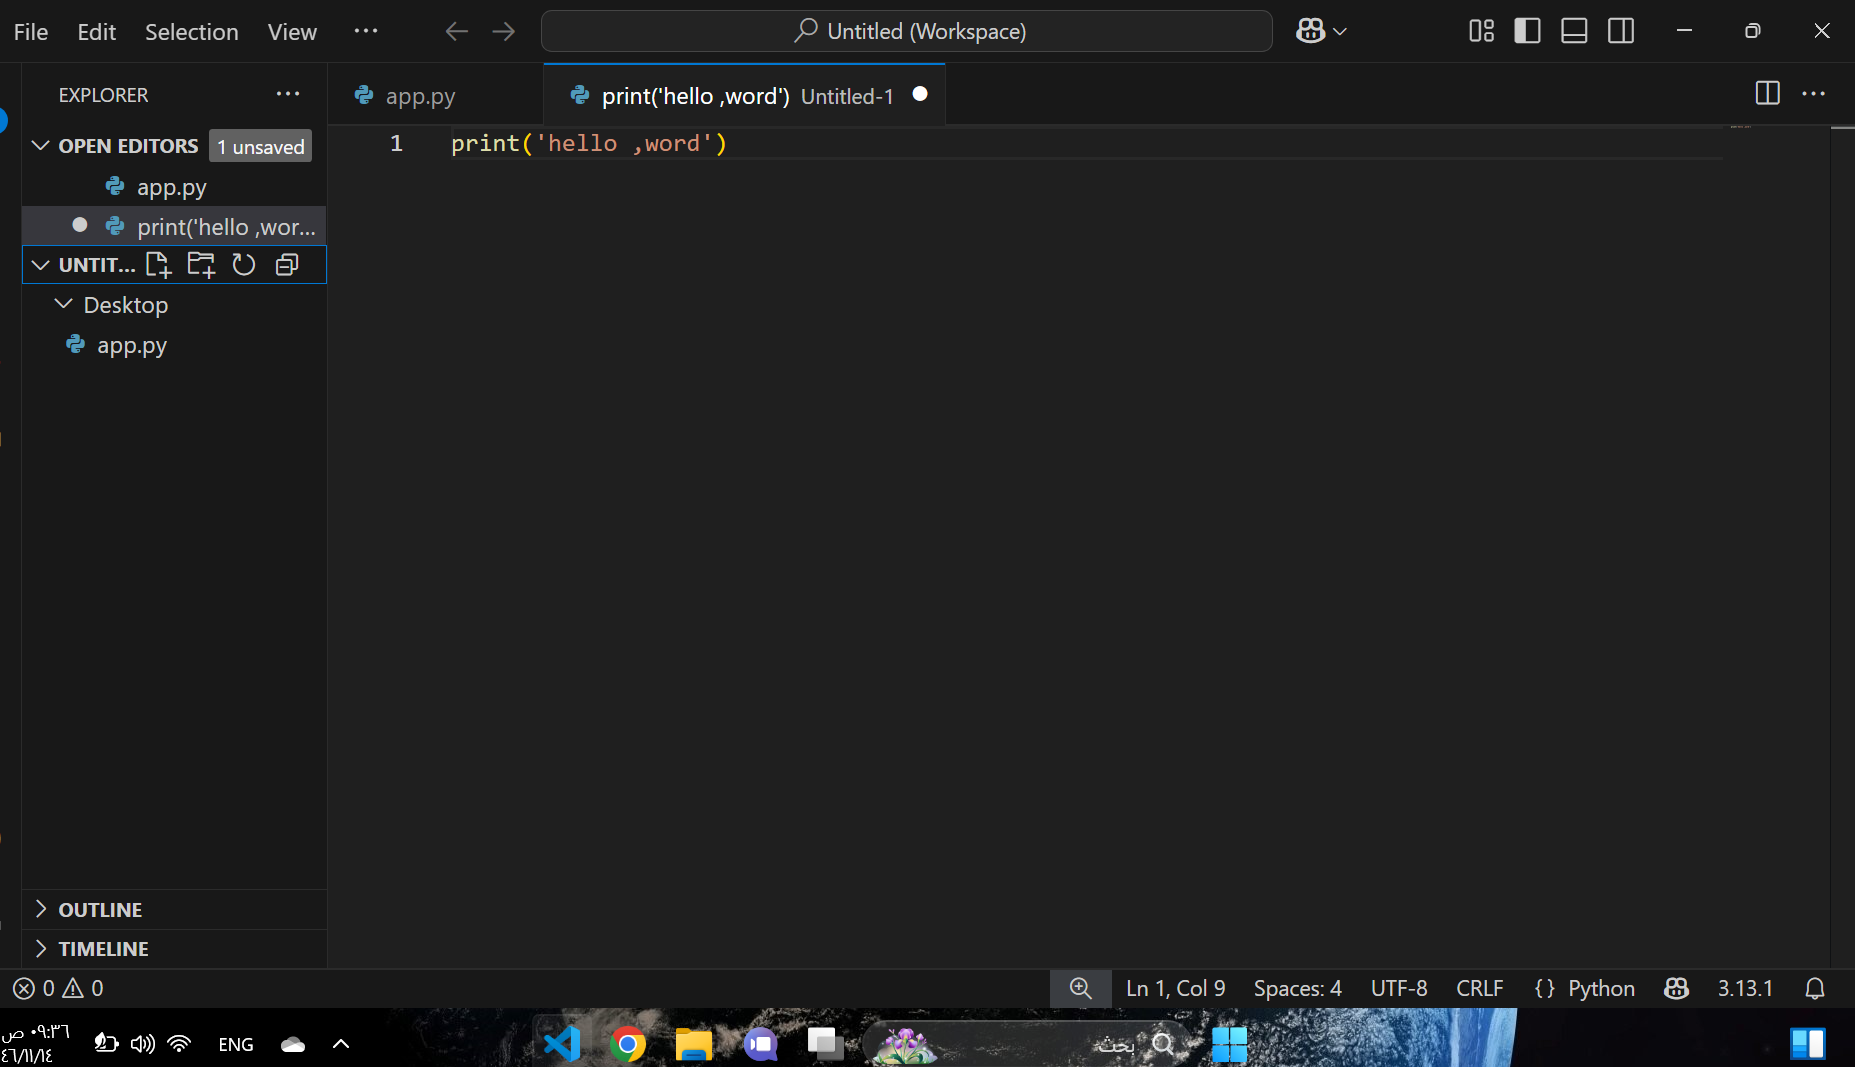
Task: Split the editor to the right
Action: click(x=1767, y=94)
